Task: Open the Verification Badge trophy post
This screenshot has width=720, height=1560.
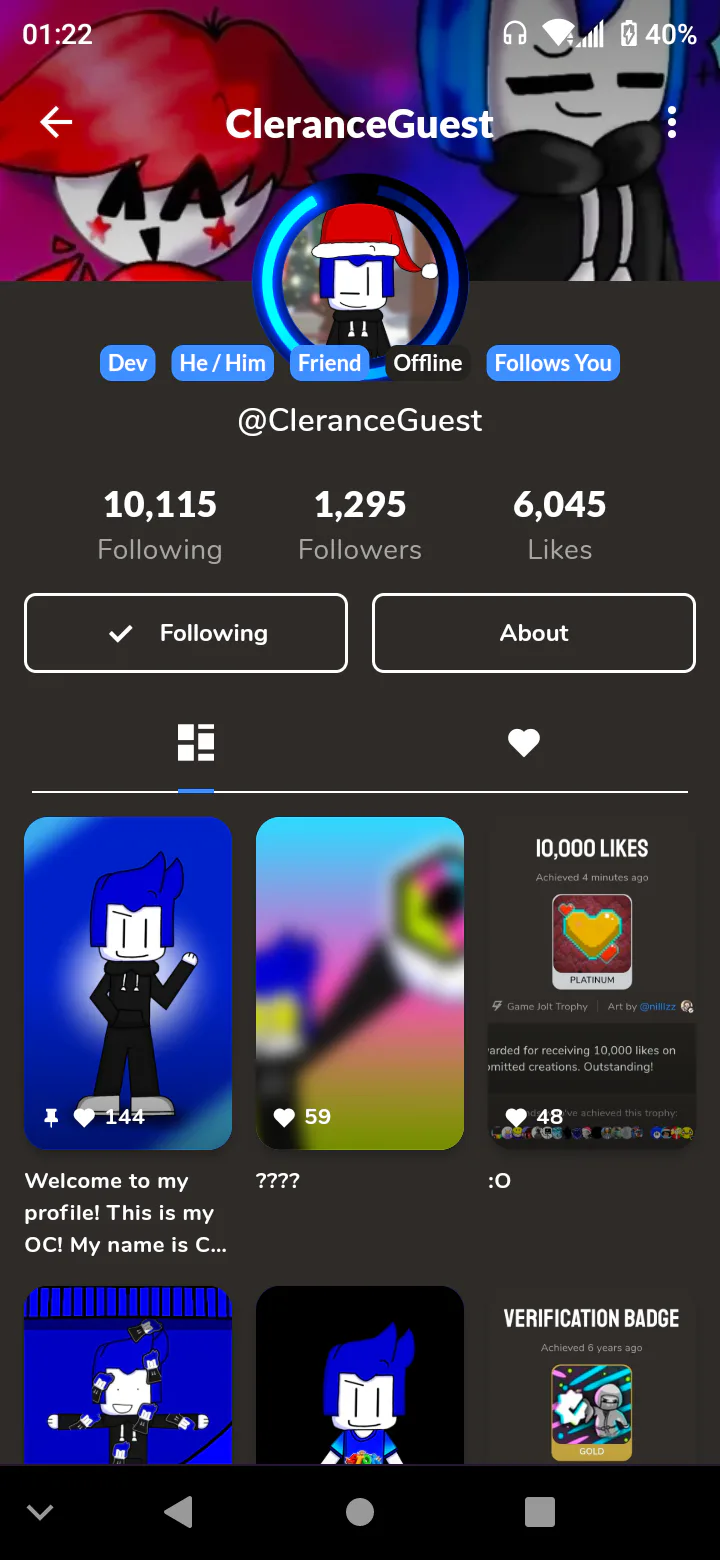Action: tap(592, 1375)
